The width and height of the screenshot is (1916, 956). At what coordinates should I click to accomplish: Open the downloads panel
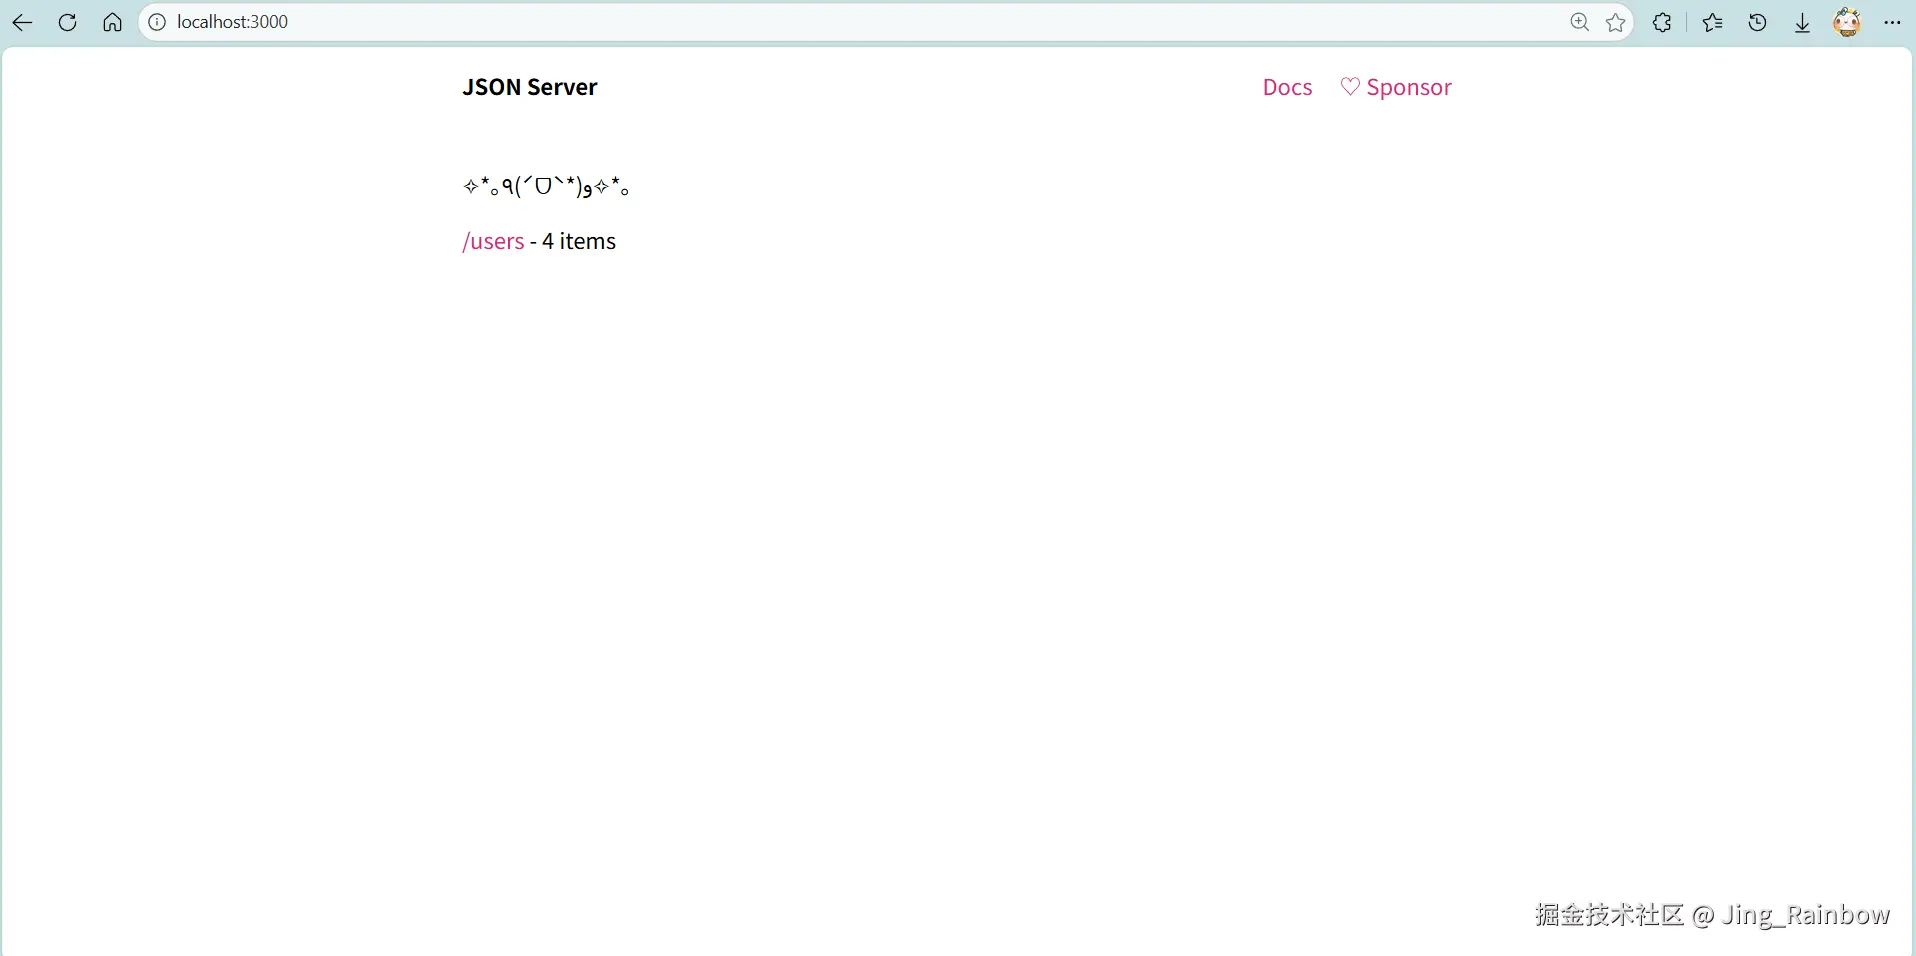[1802, 22]
